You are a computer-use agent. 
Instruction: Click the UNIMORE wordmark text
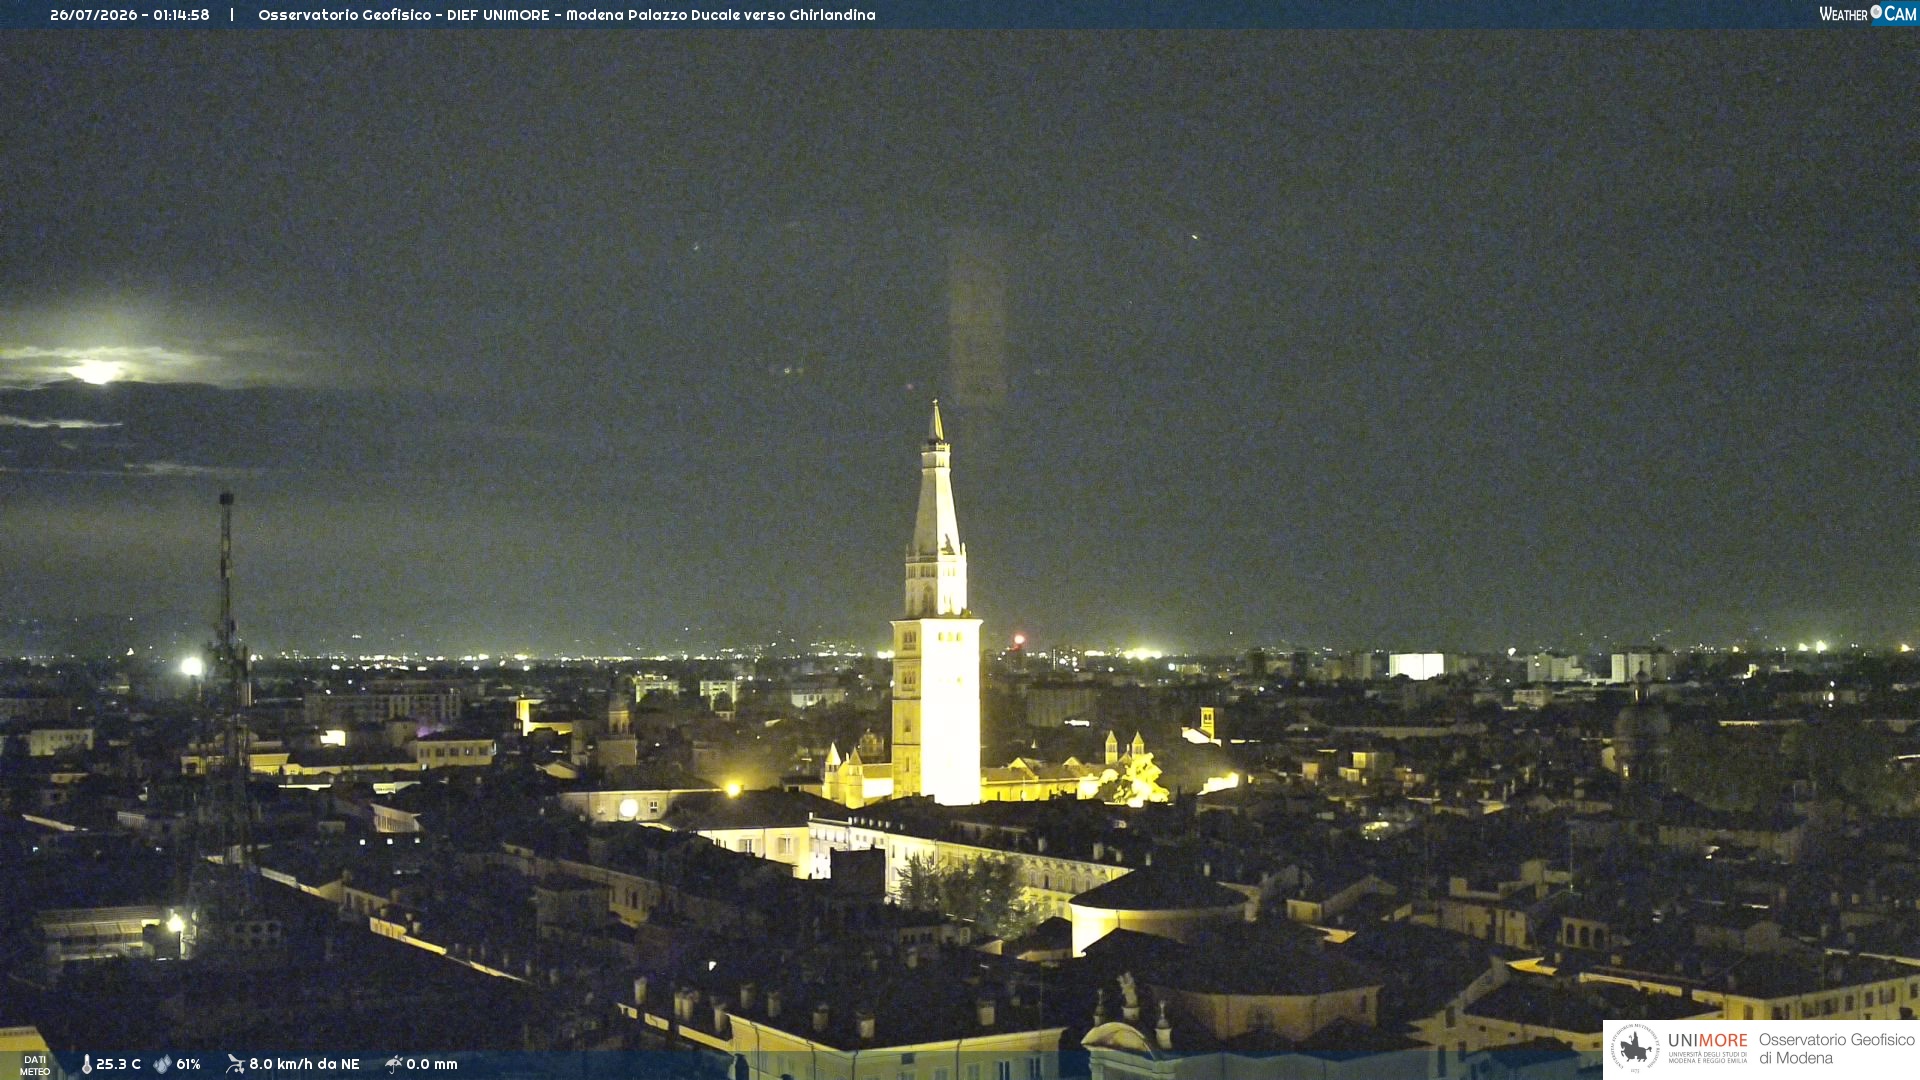(x=1708, y=1041)
